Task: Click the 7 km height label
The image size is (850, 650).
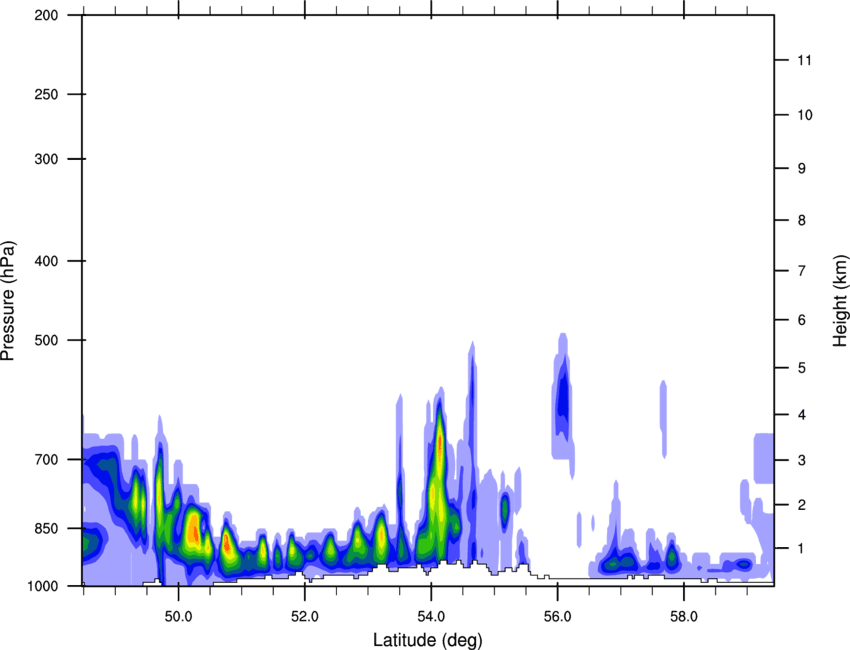Action: point(802,271)
